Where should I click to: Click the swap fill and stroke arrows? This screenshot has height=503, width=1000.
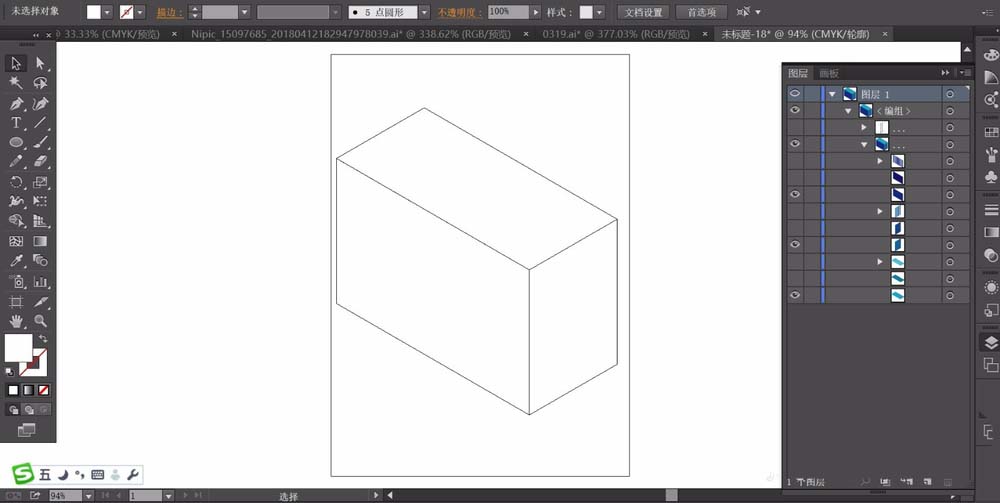[43, 339]
